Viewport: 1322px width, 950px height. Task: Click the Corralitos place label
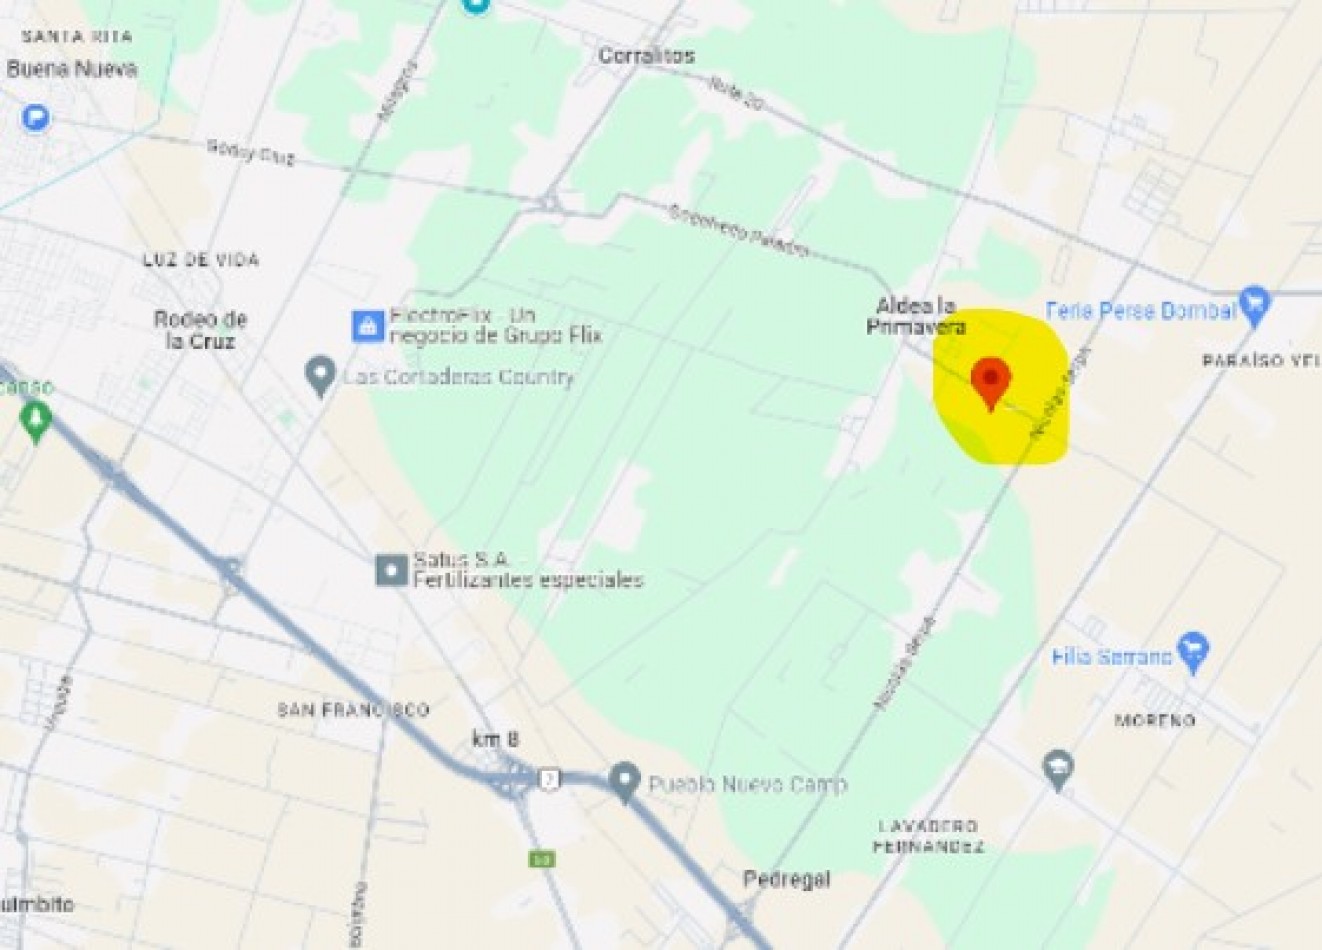[647, 56]
